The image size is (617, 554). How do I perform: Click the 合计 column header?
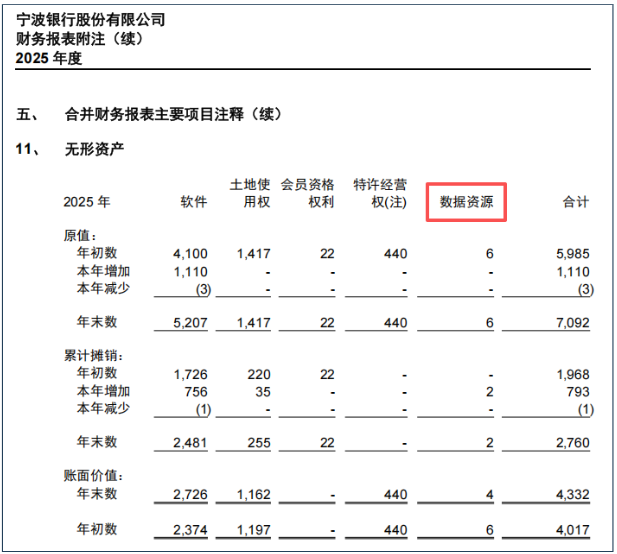pos(576,202)
